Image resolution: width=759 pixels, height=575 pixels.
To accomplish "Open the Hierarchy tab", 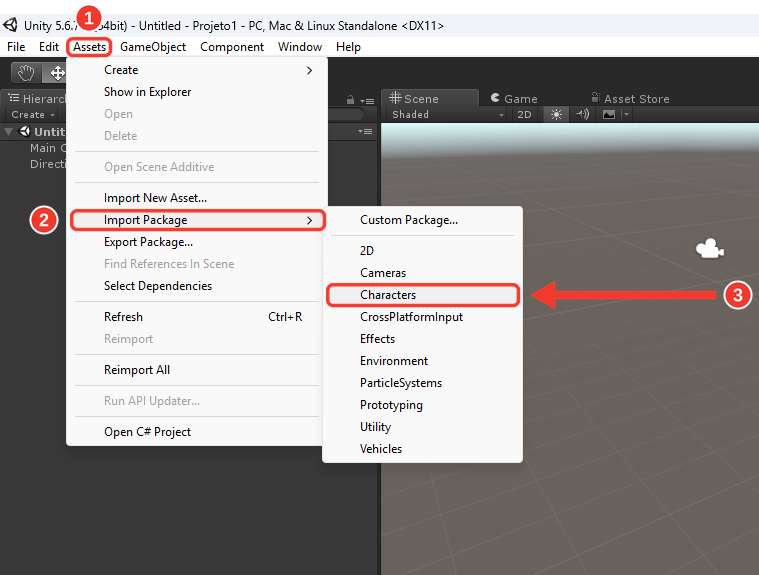I will point(36,99).
